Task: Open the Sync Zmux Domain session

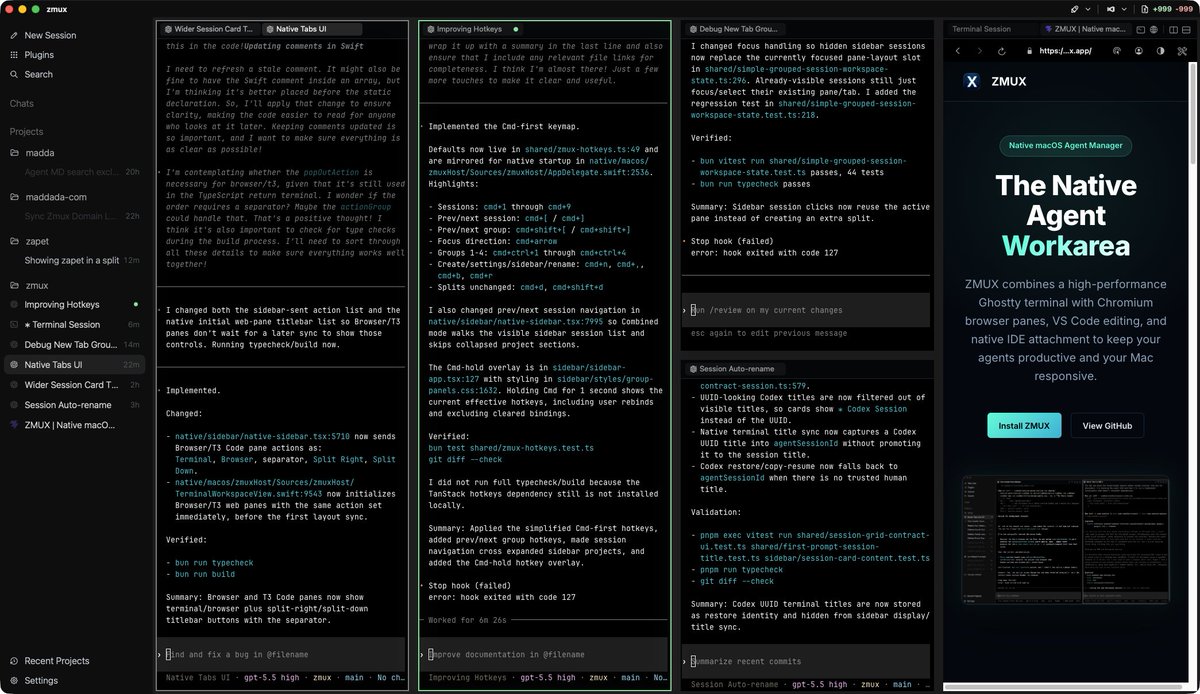Action: click(x=75, y=216)
